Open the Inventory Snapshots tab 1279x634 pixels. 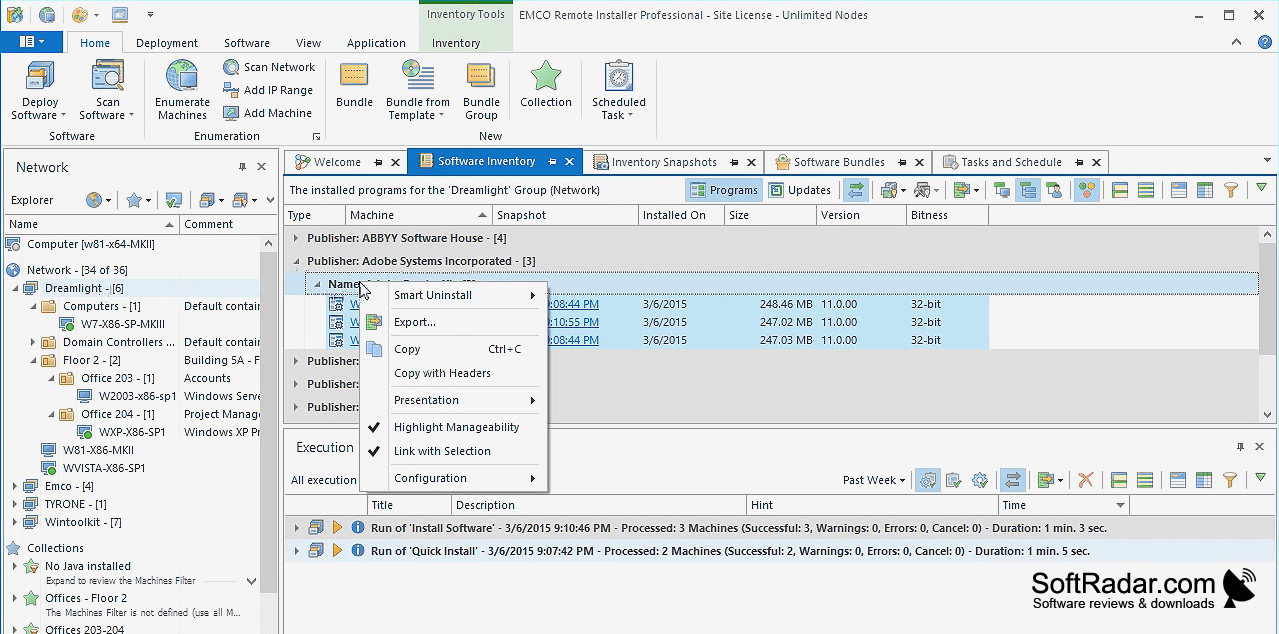coord(664,162)
